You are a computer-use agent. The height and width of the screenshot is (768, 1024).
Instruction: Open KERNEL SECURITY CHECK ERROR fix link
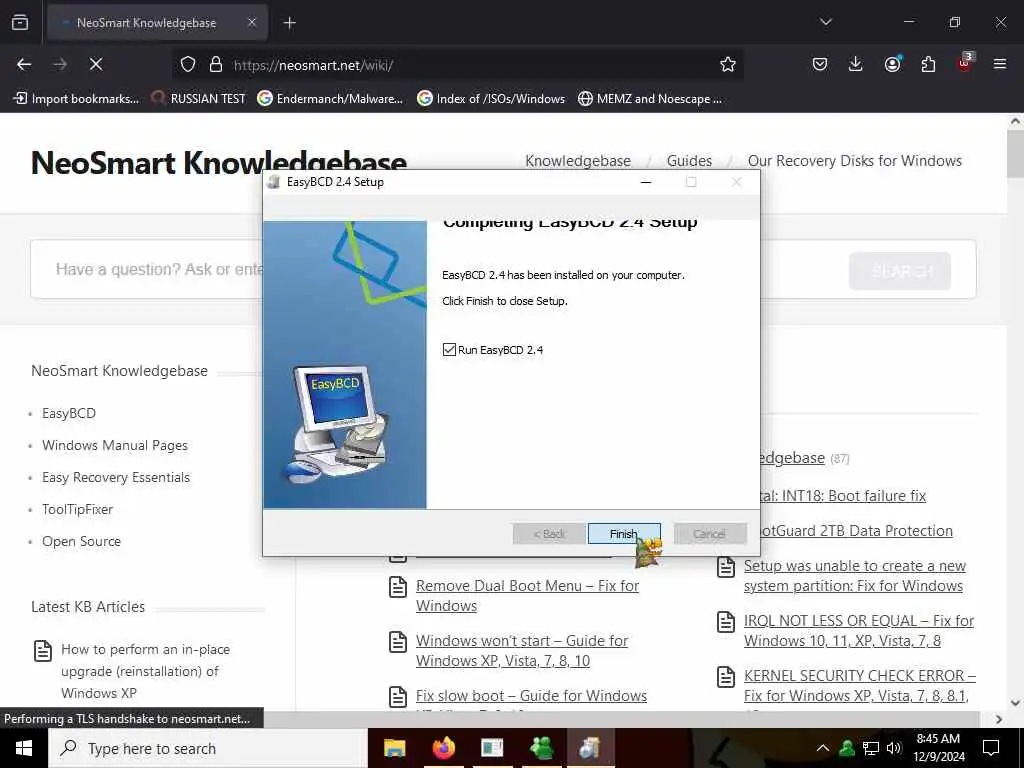coord(859,686)
